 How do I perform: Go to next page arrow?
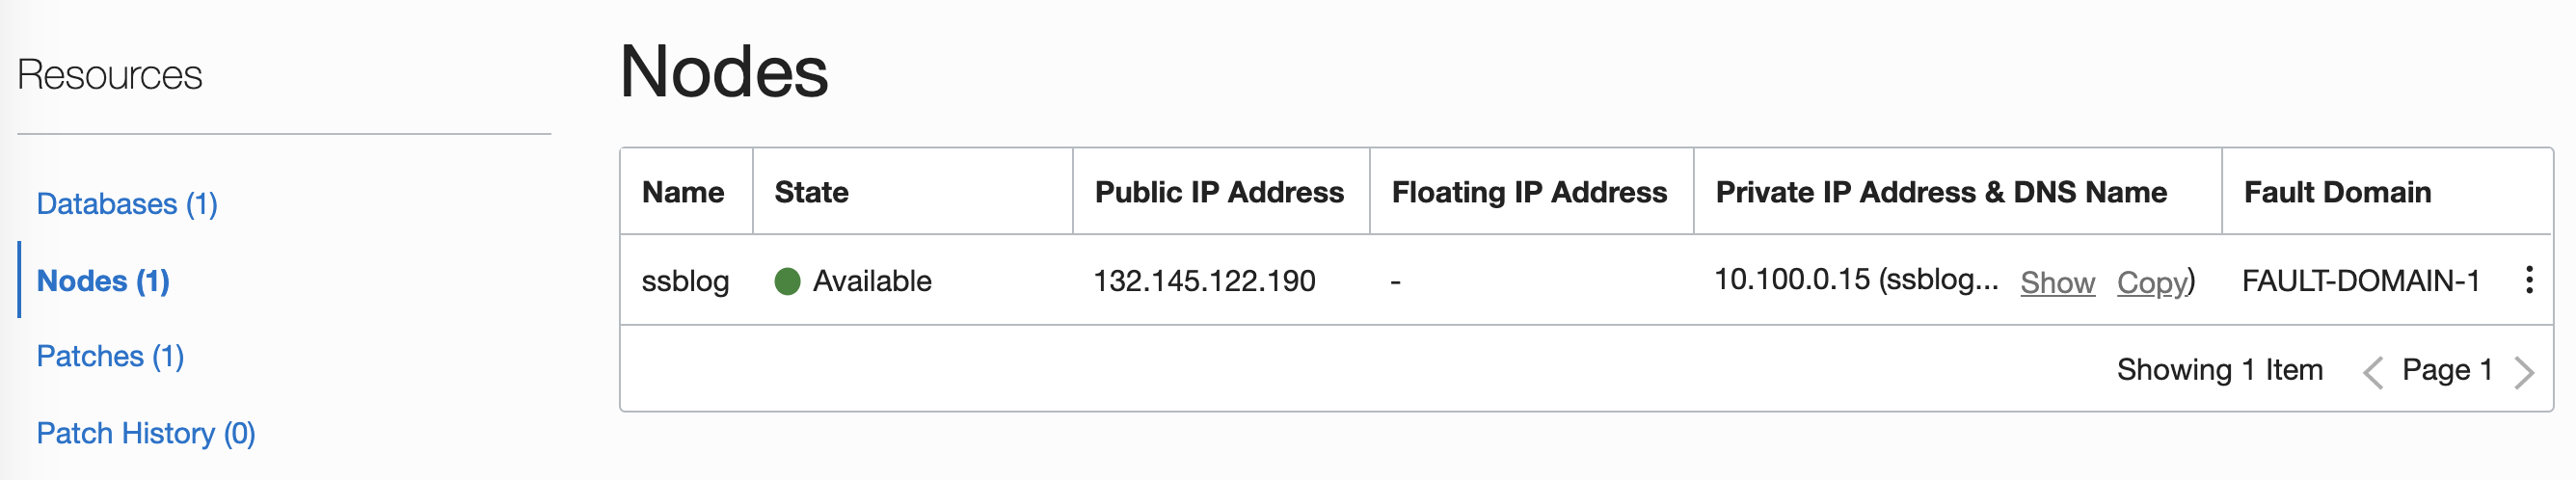(2524, 372)
